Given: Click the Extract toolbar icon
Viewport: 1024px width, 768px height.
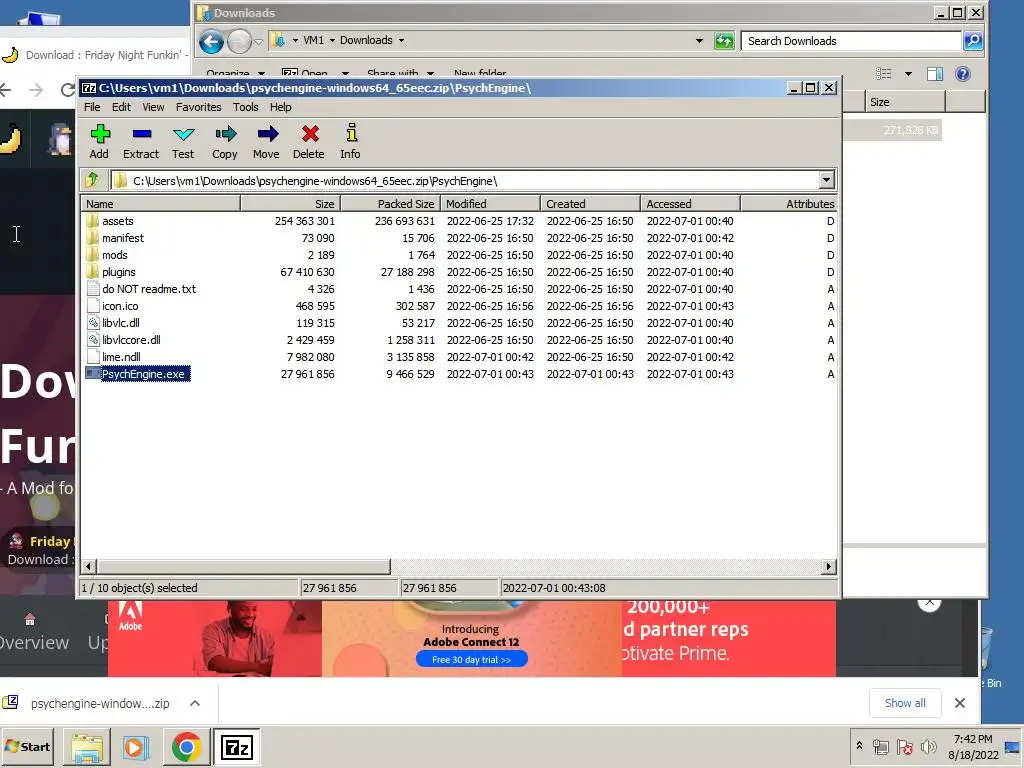Looking at the screenshot, I should (141, 135).
